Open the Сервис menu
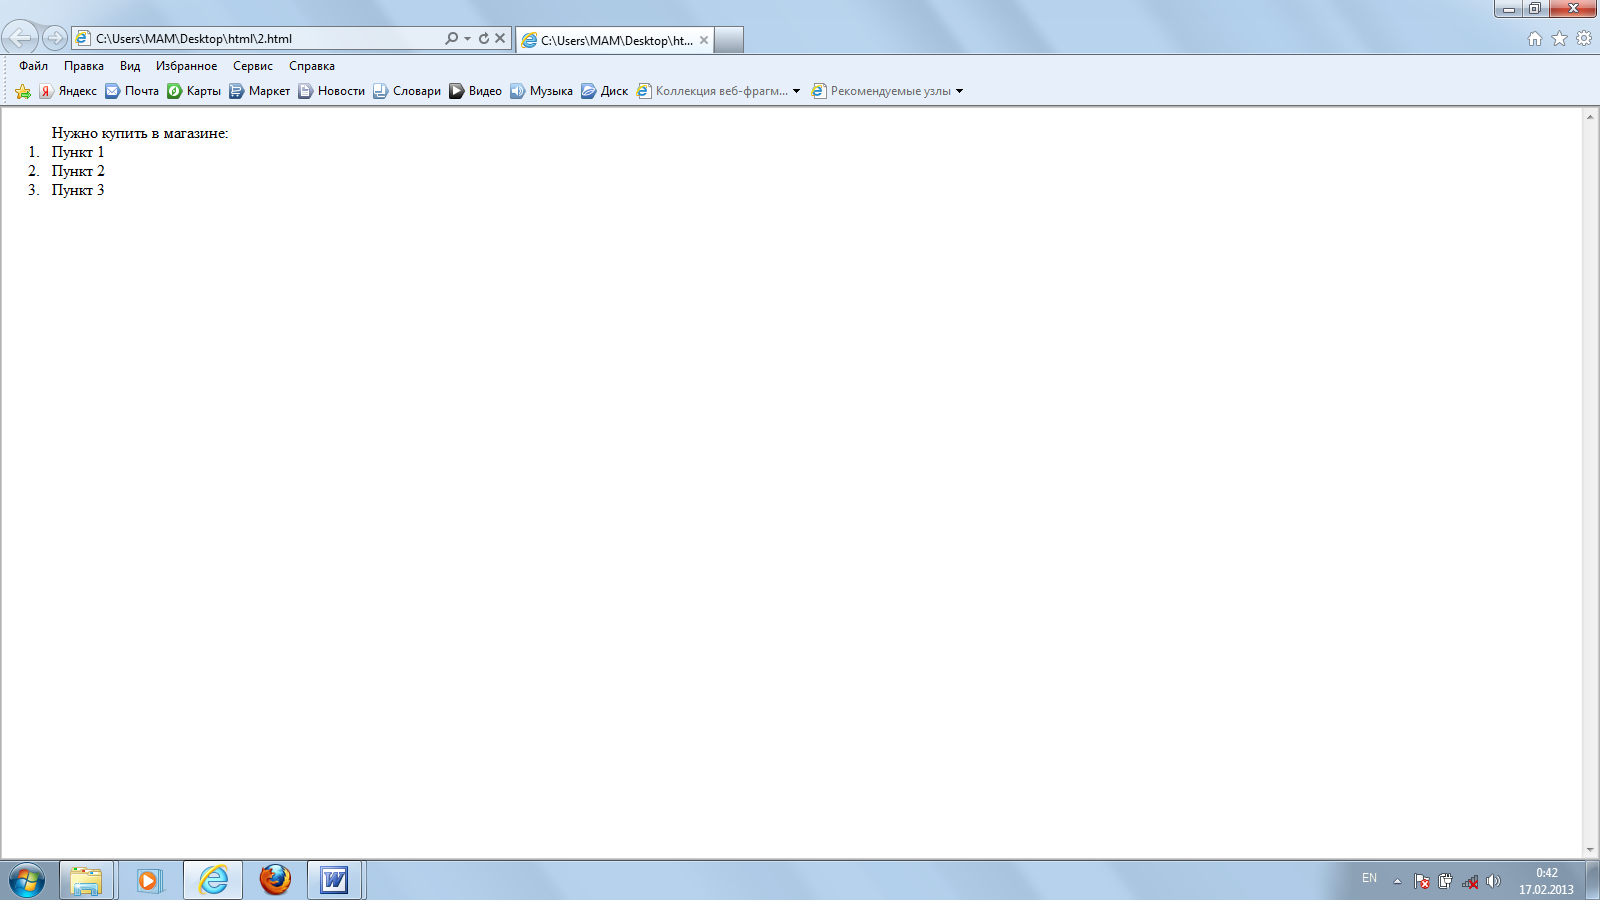The image size is (1600, 900). coord(253,66)
